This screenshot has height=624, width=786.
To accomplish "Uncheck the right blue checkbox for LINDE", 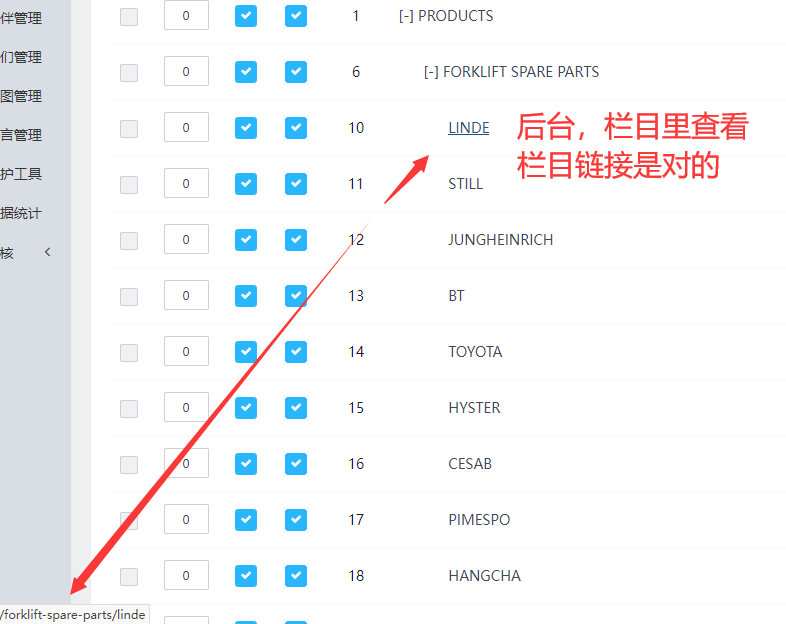I will click(296, 128).
